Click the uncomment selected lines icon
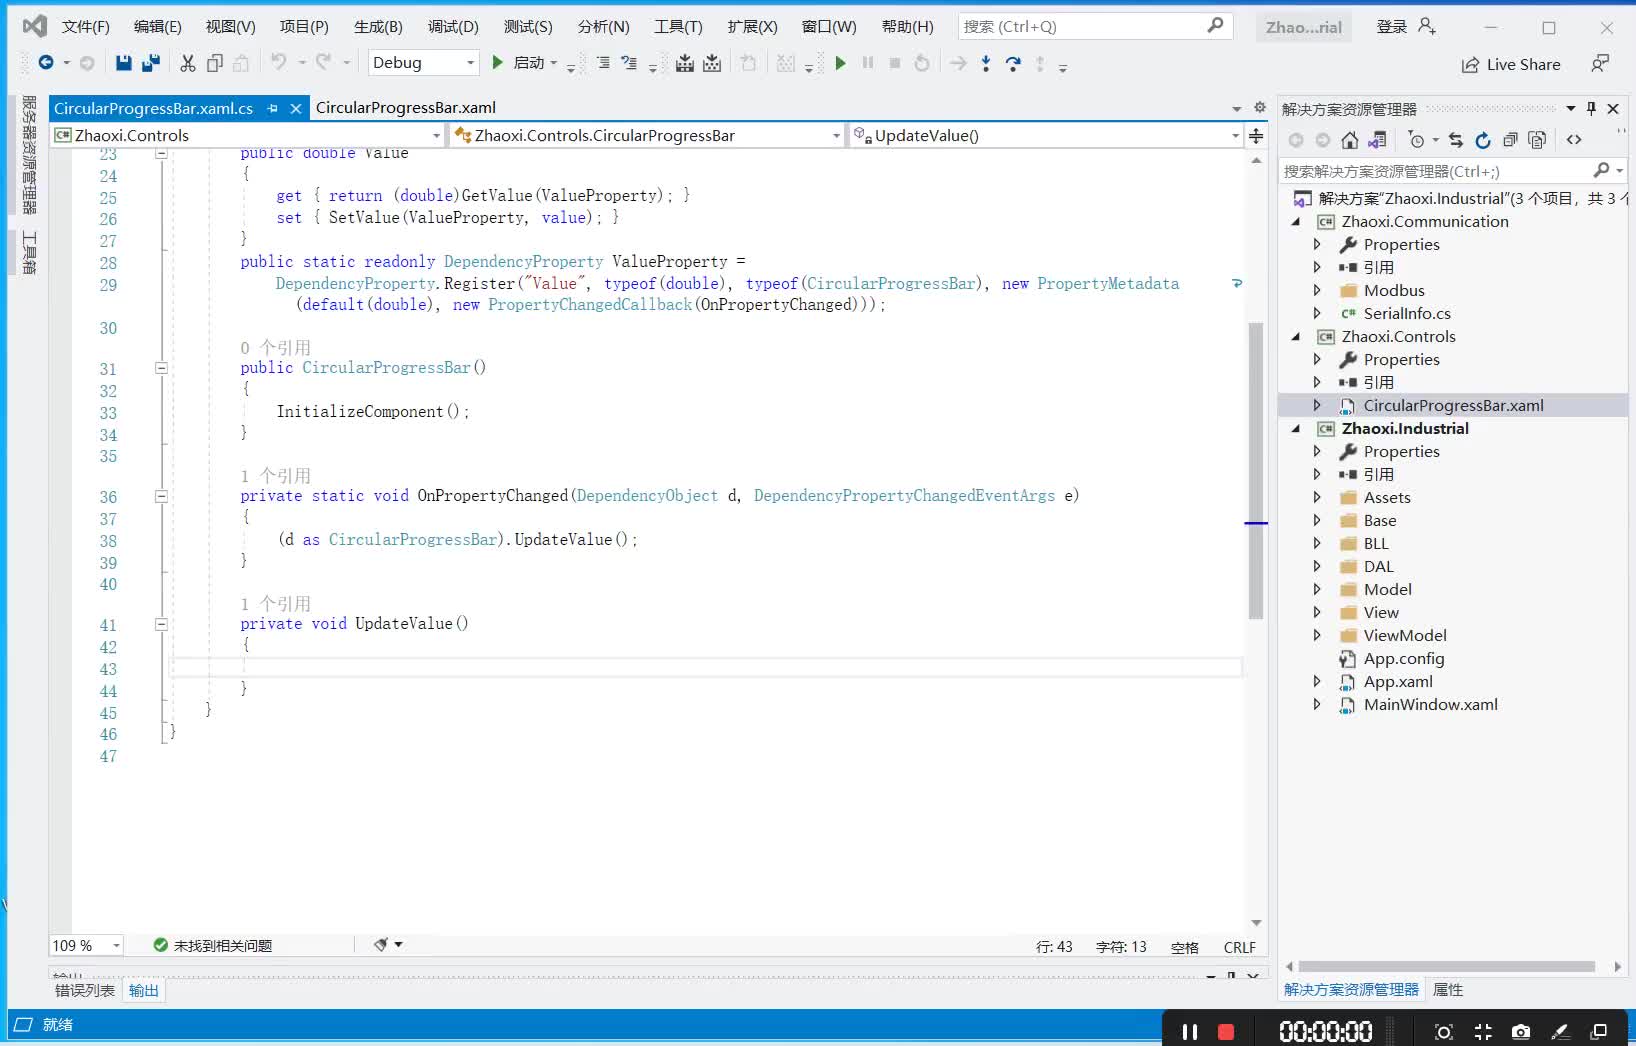This screenshot has width=1636, height=1046. [629, 63]
